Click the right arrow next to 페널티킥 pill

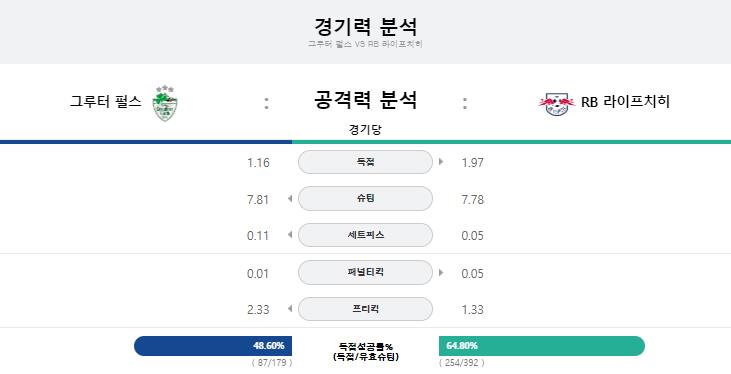click(x=441, y=272)
